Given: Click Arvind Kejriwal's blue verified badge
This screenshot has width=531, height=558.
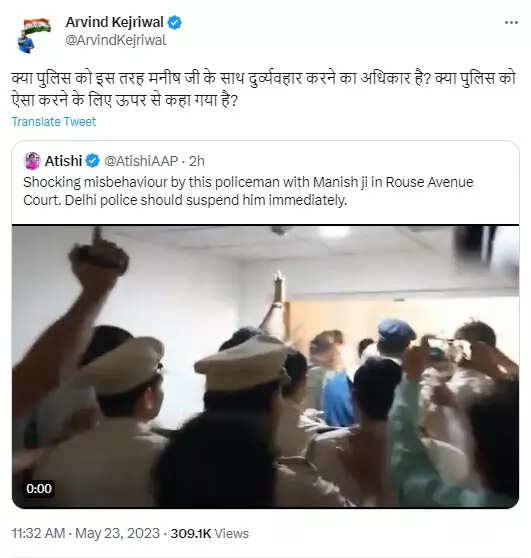Looking at the screenshot, I should coord(175,22).
